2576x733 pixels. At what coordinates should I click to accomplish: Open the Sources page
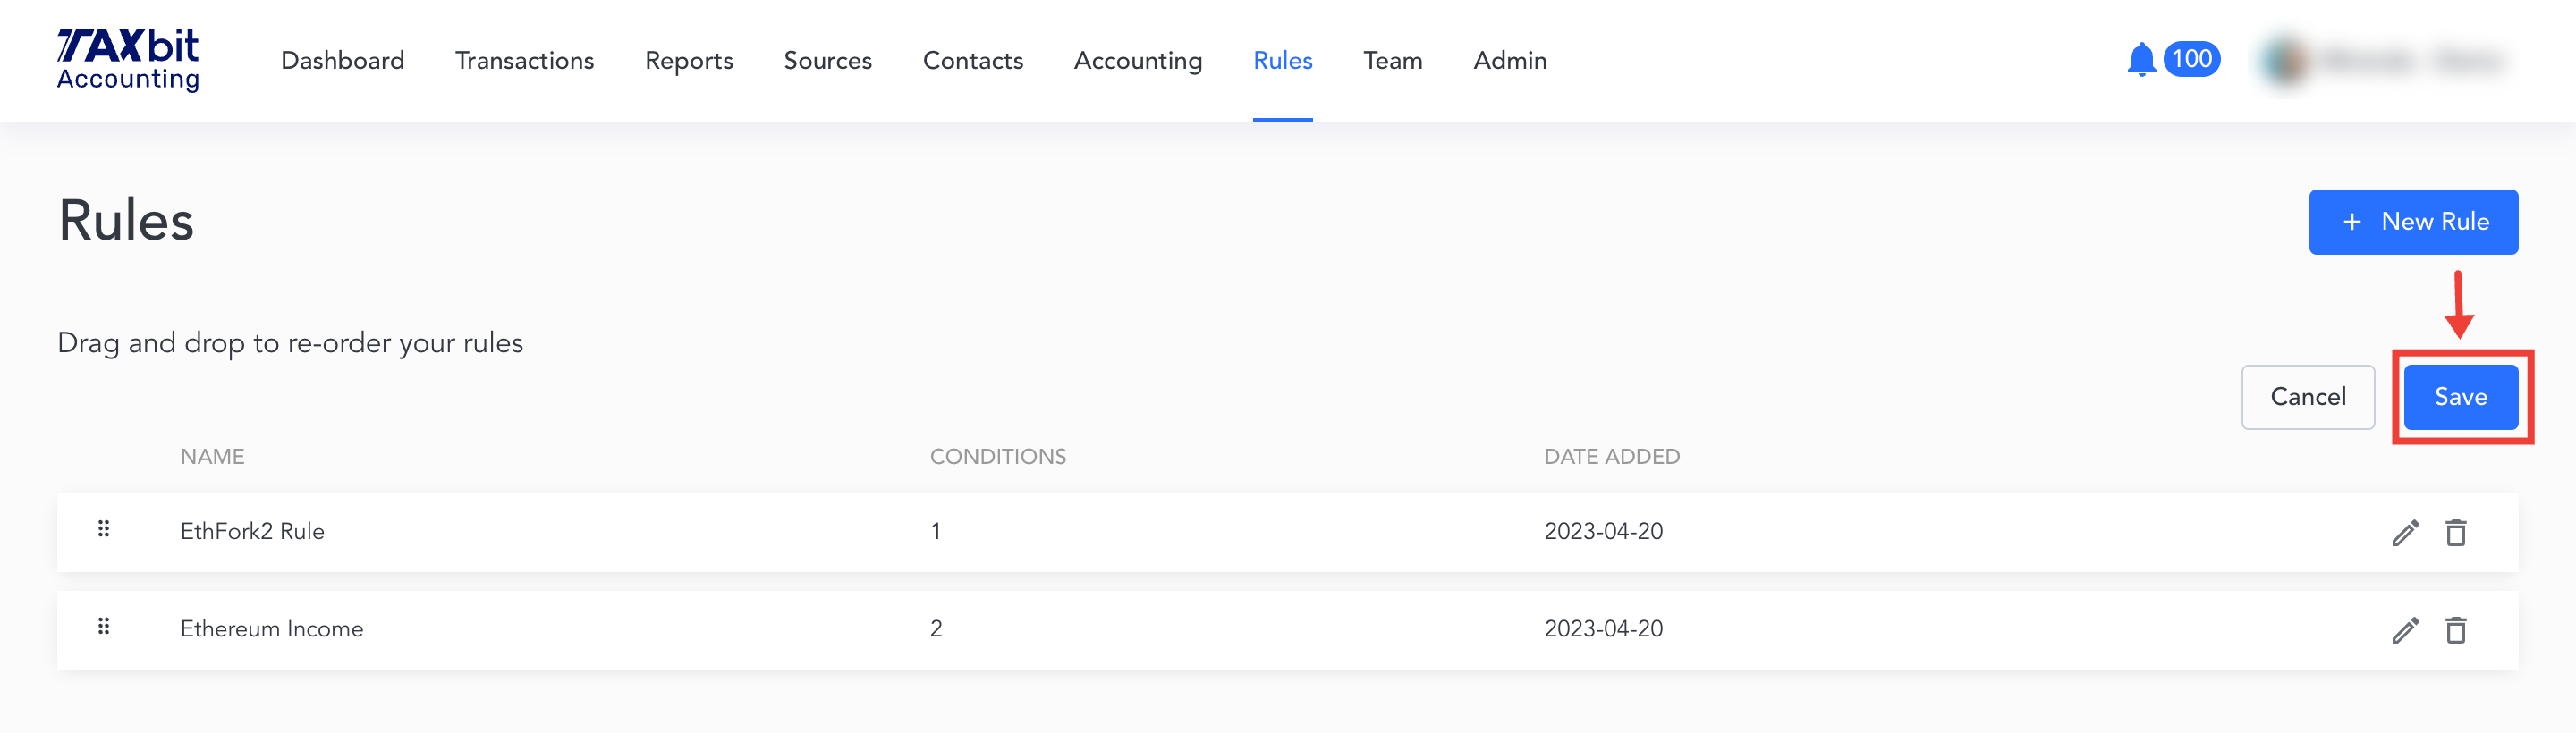point(828,60)
